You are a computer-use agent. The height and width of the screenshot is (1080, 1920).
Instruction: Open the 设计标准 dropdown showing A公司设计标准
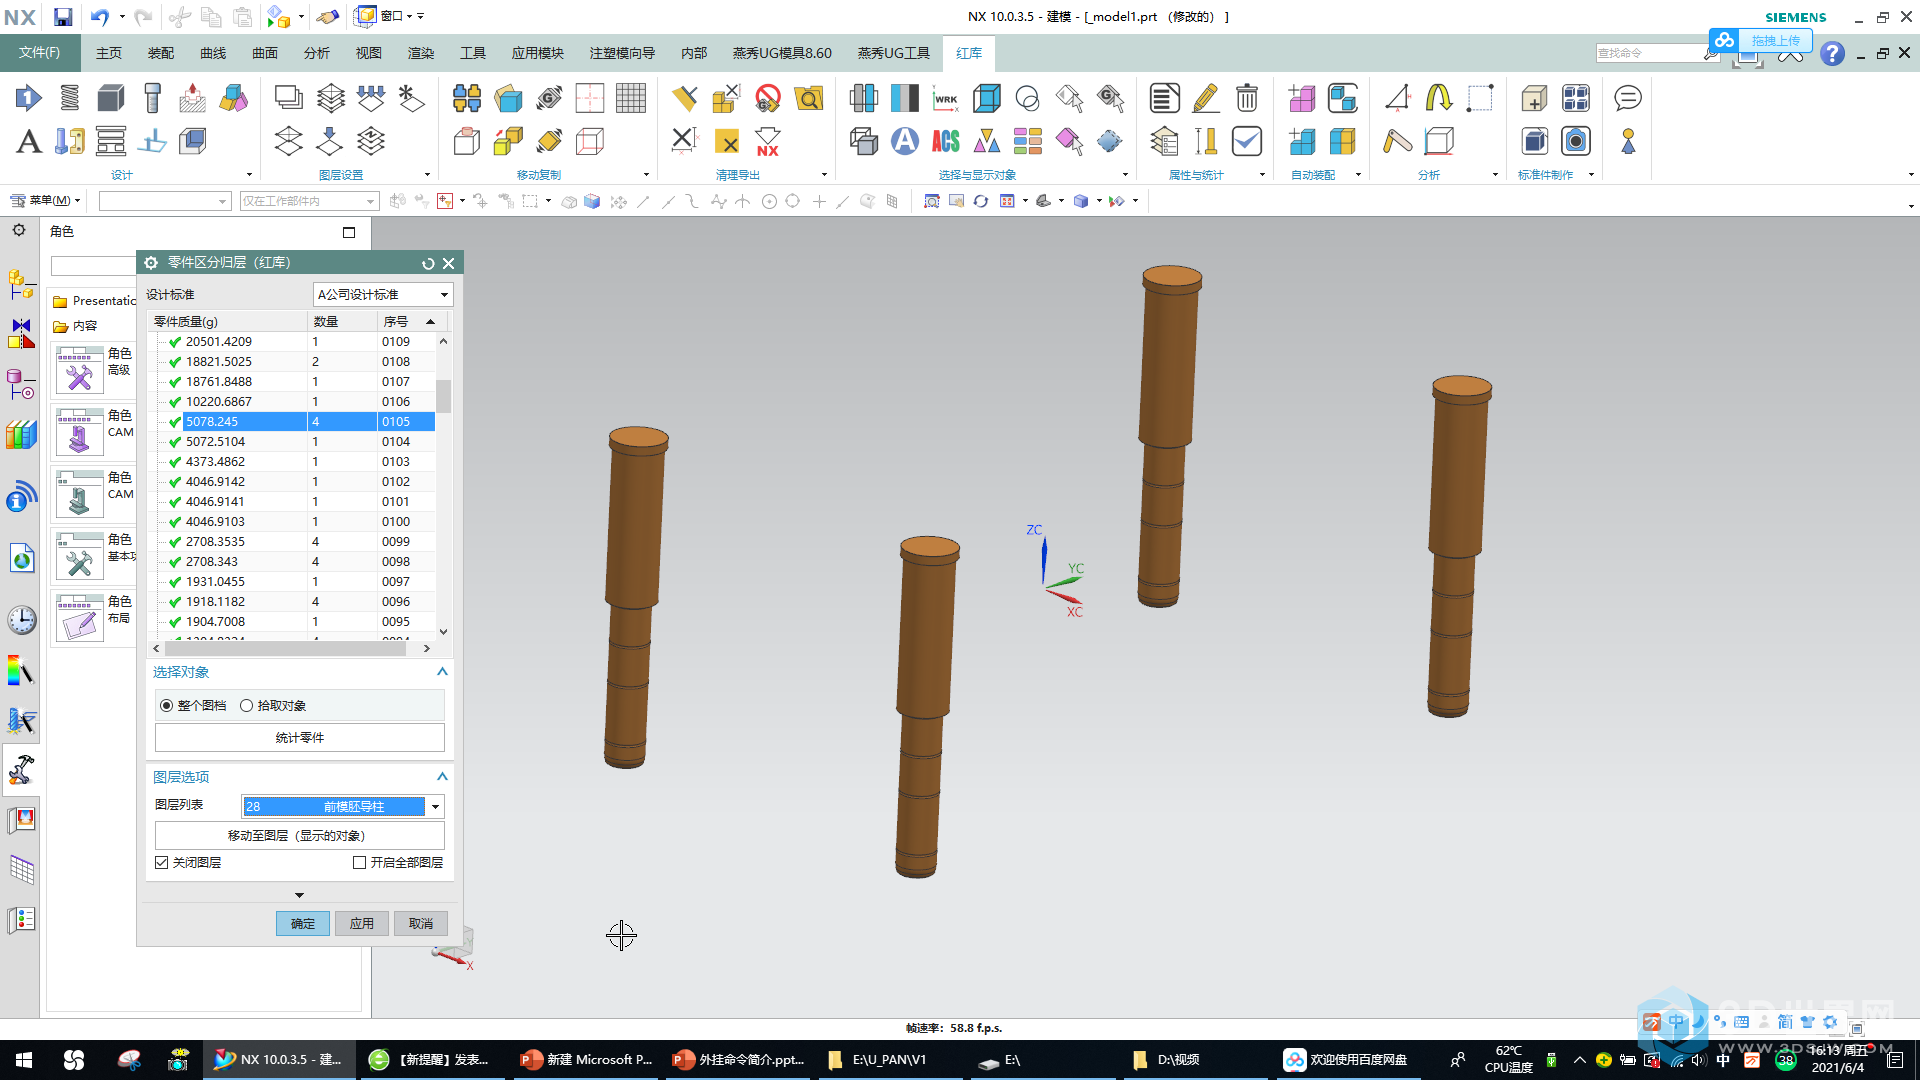point(383,294)
